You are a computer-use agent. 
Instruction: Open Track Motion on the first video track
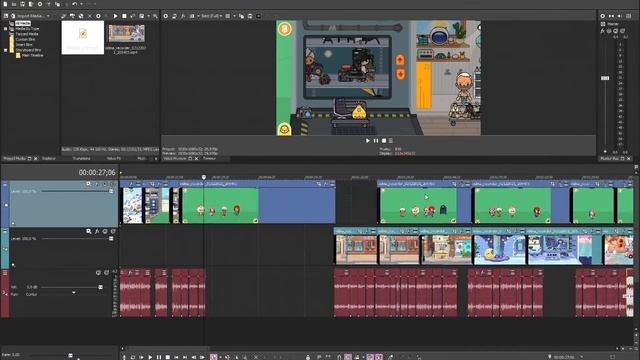tap(89, 184)
